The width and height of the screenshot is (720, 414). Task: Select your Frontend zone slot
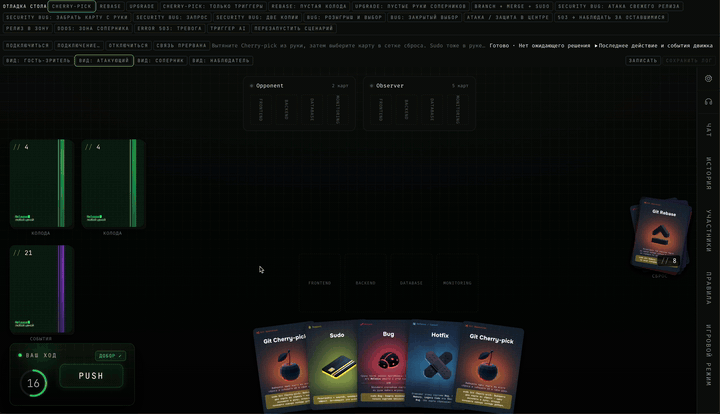(x=320, y=283)
